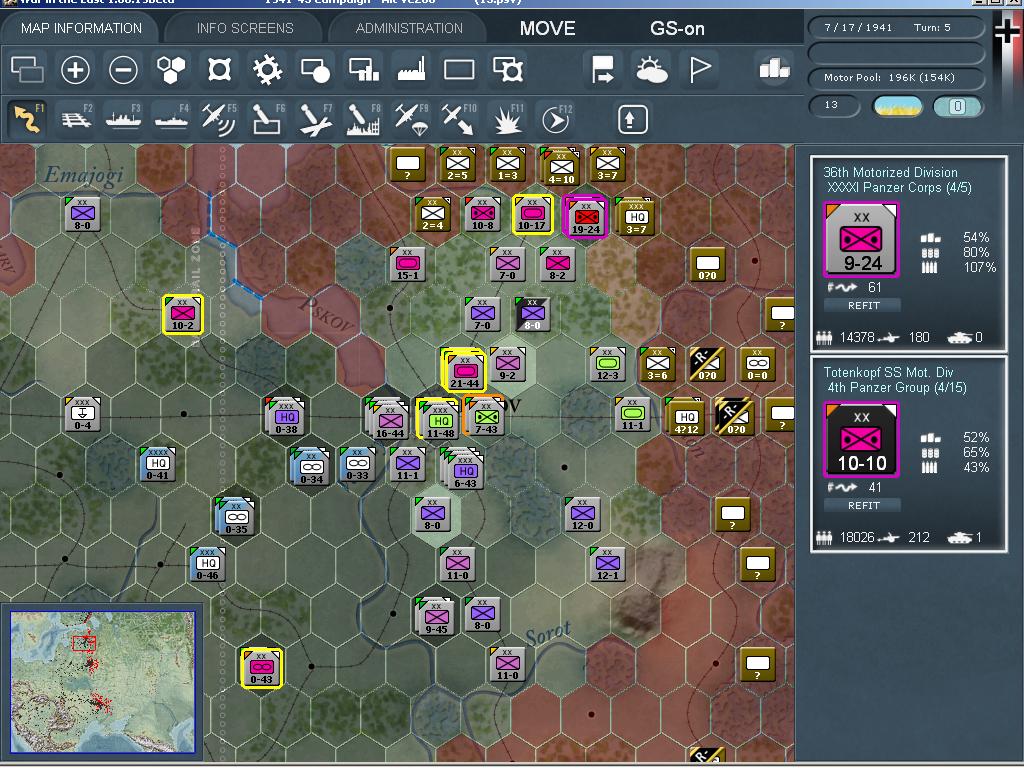Select the 10-17 unit counter
The width and height of the screenshot is (1024, 768).
(533, 214)
